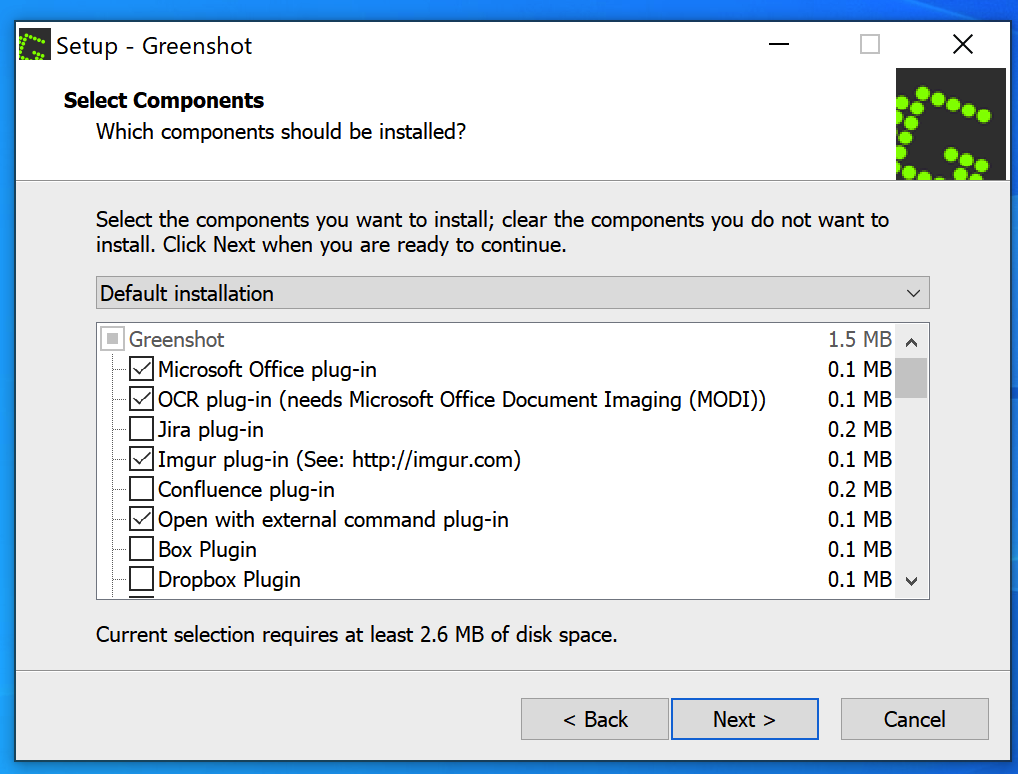The image size is (1018, 774).
Task: Go back with the Back button
Action: (595, 719)
